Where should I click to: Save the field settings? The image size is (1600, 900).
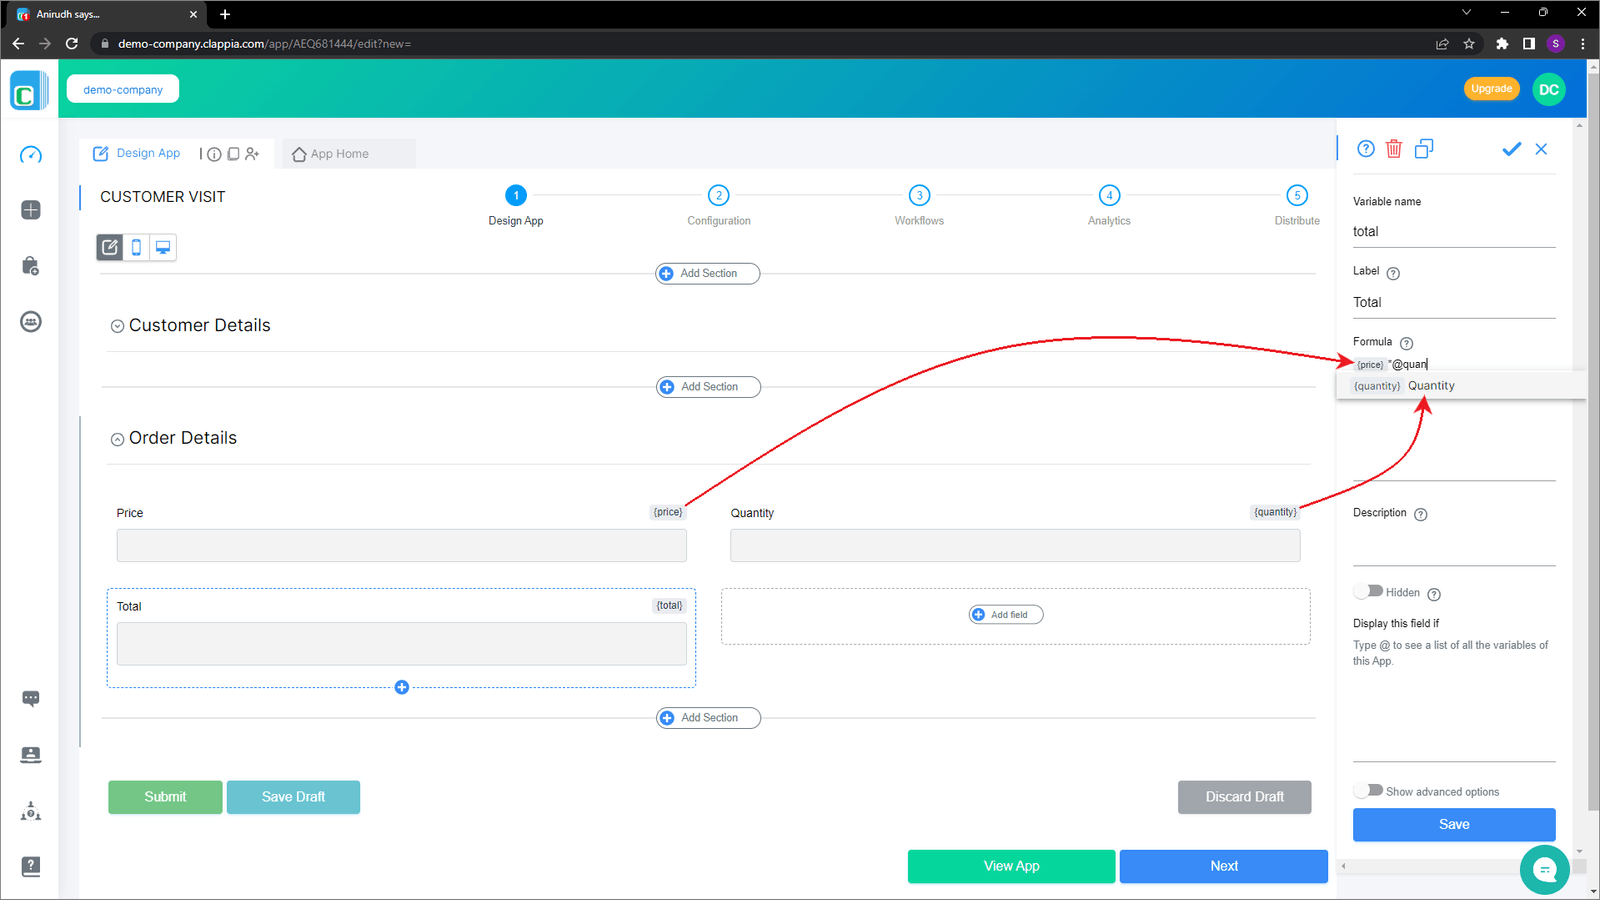tap(1453, 824)
